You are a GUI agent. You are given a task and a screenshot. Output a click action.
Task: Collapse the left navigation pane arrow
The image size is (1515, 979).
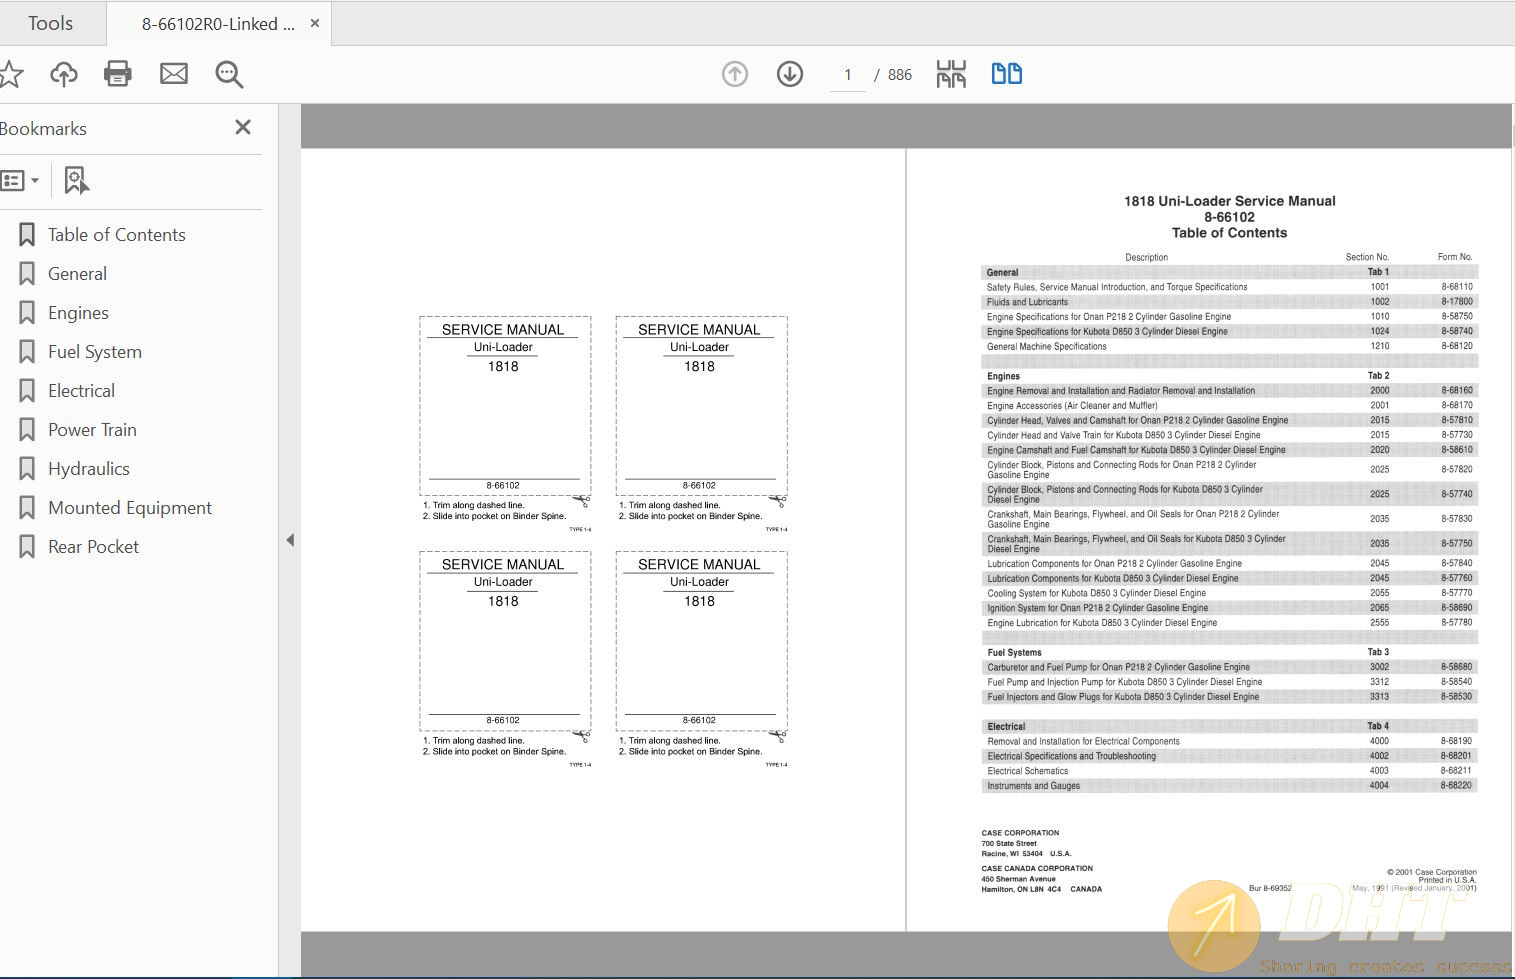290,540
